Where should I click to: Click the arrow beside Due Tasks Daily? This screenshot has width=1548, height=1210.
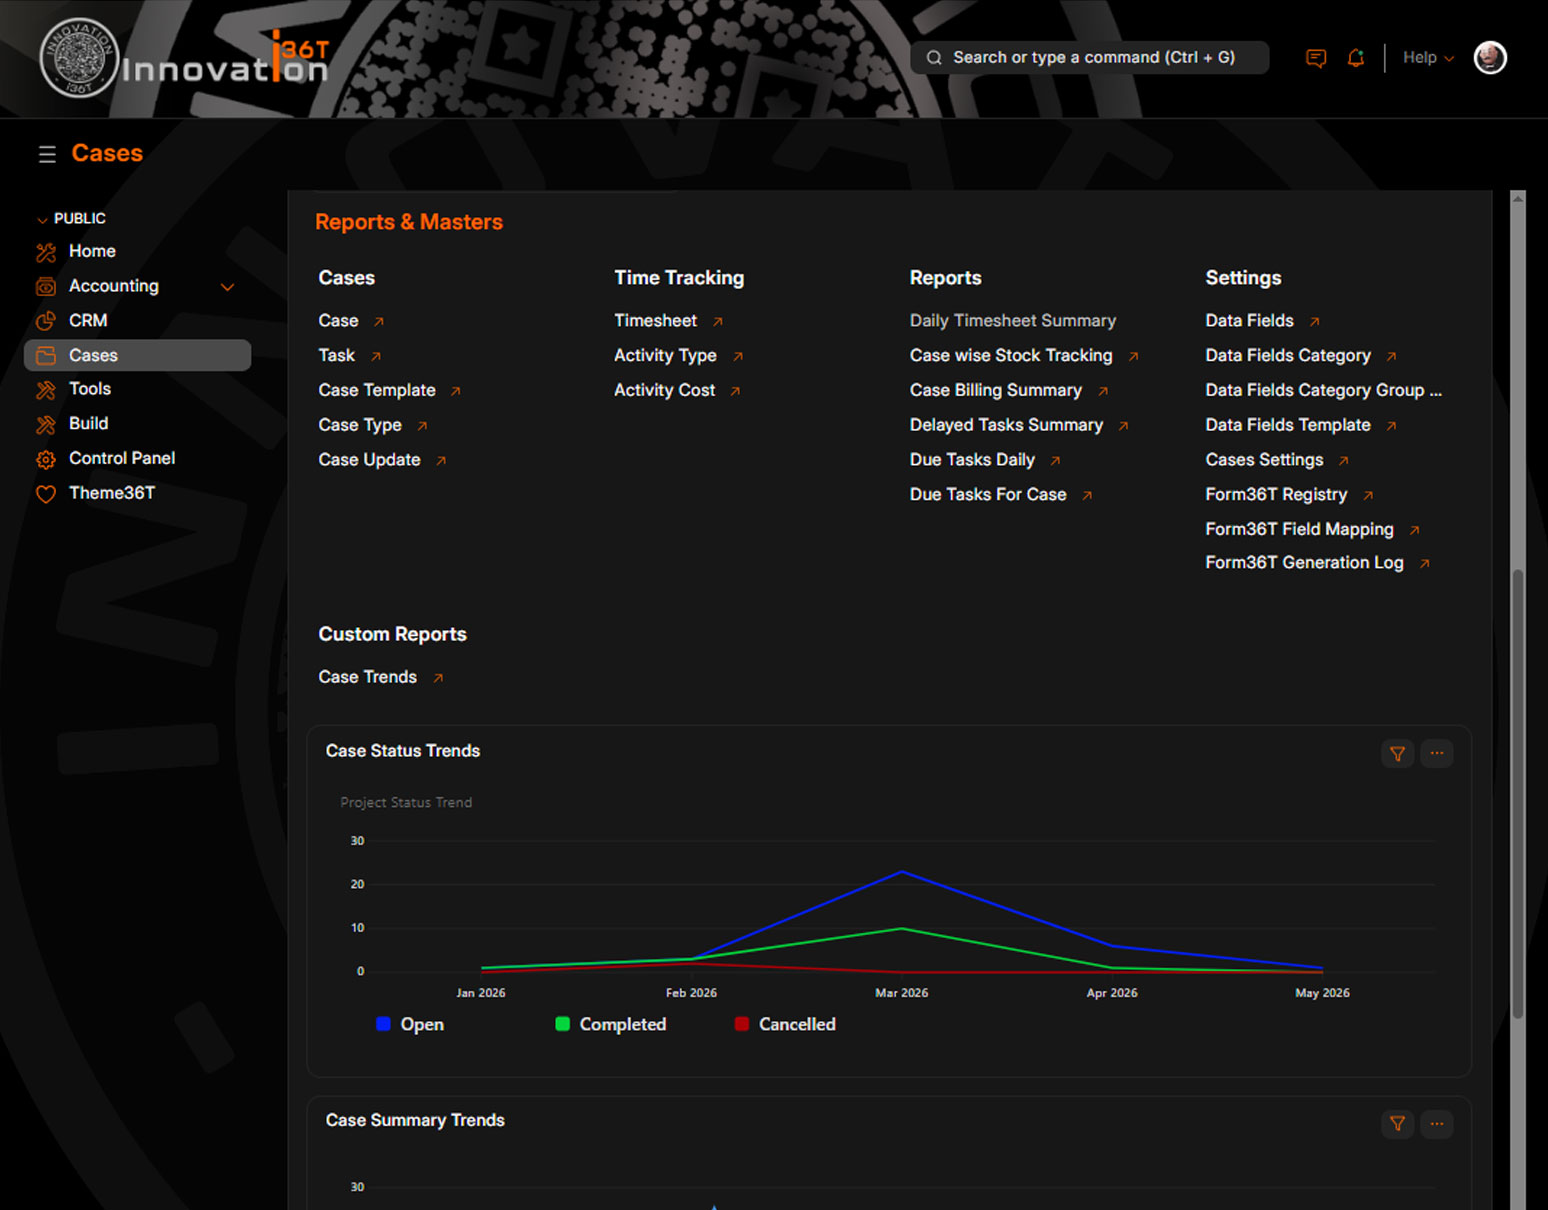tap(1056, 461)
